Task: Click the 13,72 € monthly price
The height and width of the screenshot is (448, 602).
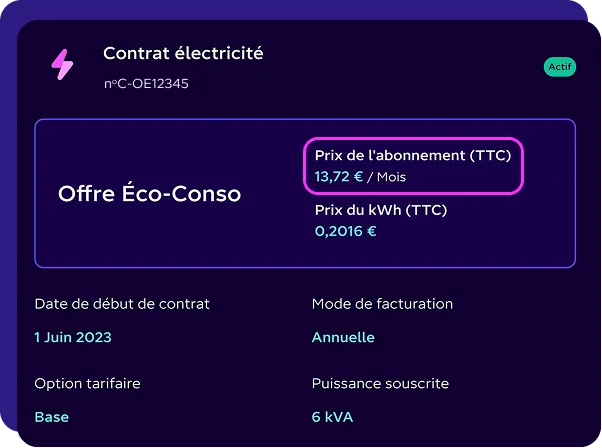Action: pos(339,177)
